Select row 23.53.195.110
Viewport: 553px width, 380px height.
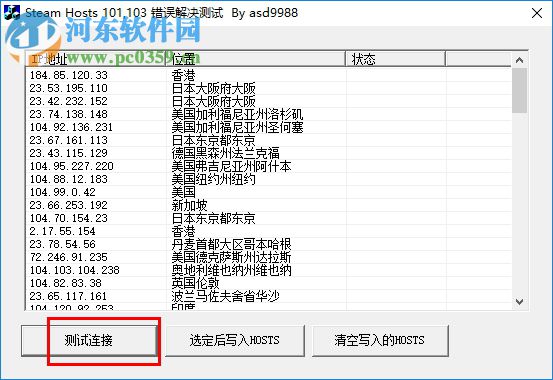[x=269, y=88]
